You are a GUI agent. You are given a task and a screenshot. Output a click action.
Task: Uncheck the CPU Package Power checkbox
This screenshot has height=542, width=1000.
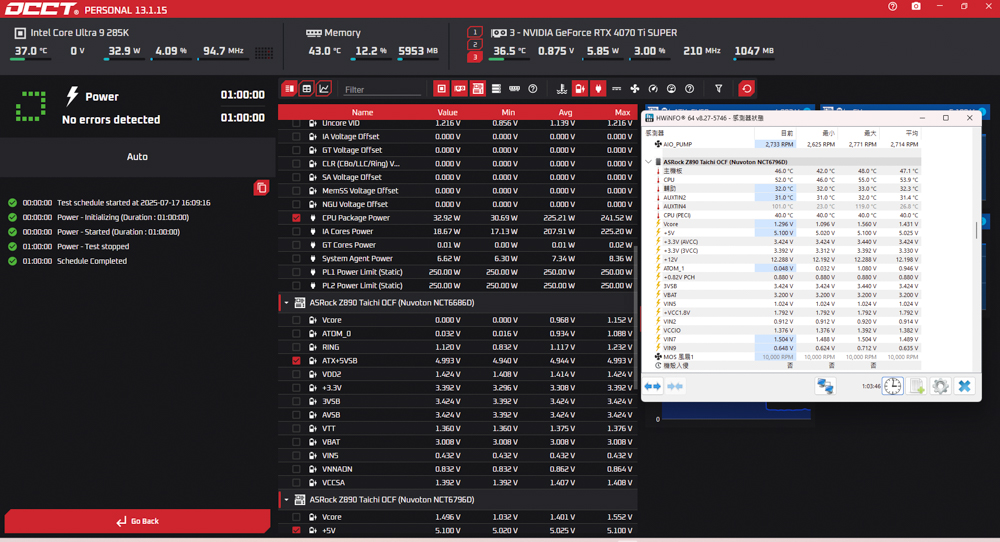296,218
